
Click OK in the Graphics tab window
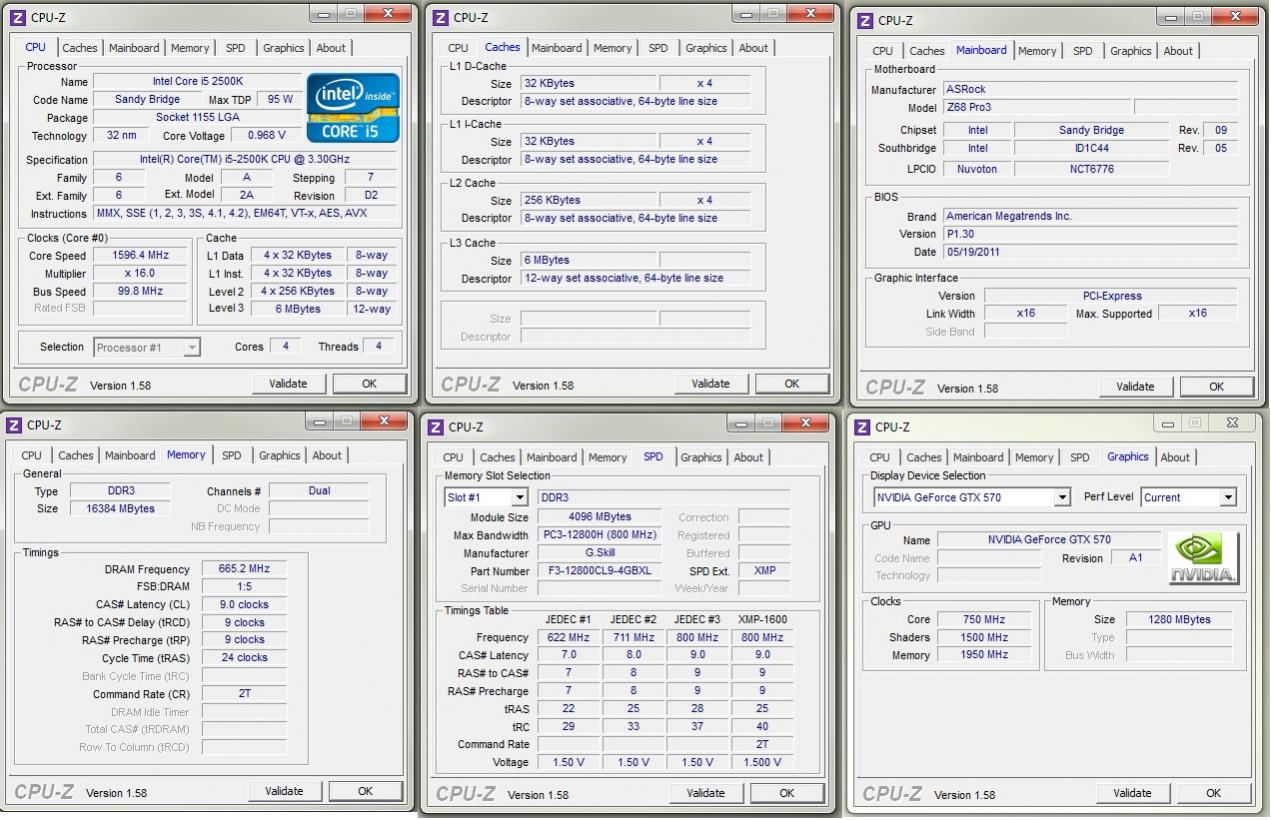pyautogui.click(x=1213, y=793)
